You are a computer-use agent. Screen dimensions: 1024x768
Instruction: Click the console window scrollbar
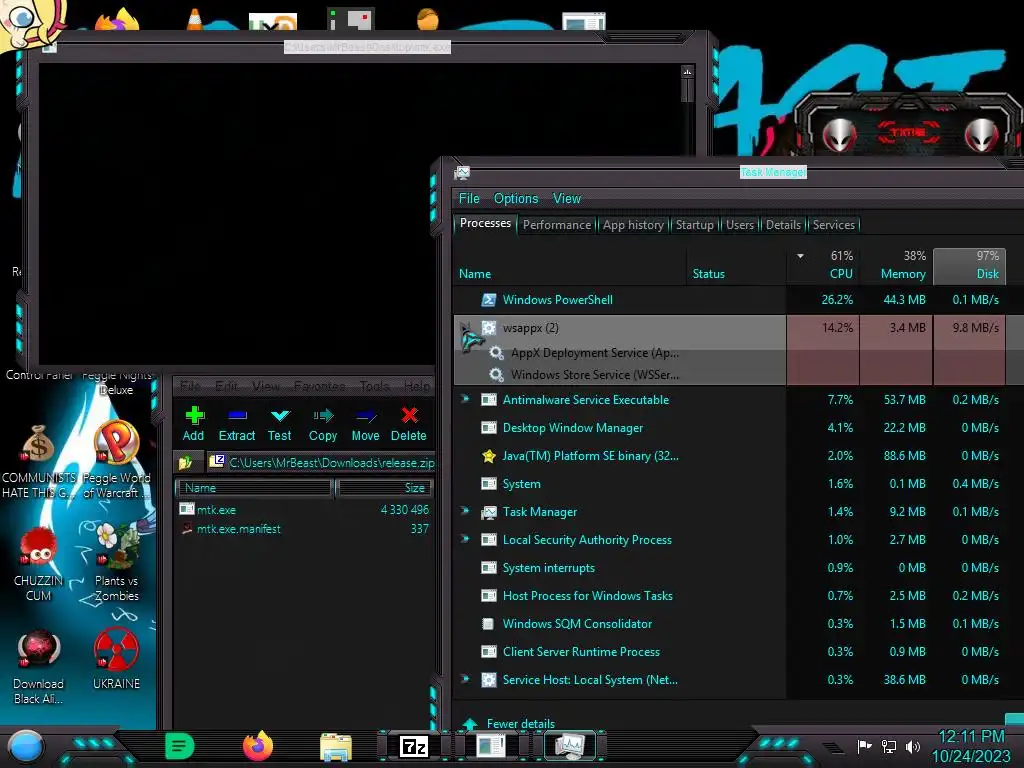tap(687, 216)
